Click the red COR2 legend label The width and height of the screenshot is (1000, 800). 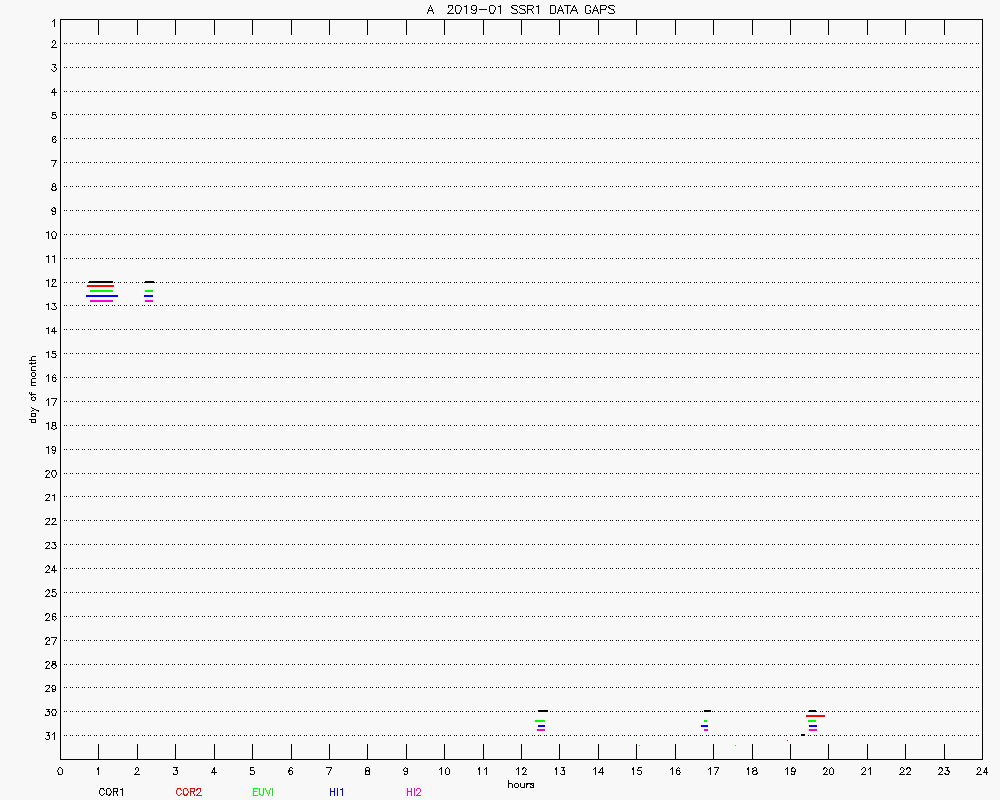(x=188, y=792)
